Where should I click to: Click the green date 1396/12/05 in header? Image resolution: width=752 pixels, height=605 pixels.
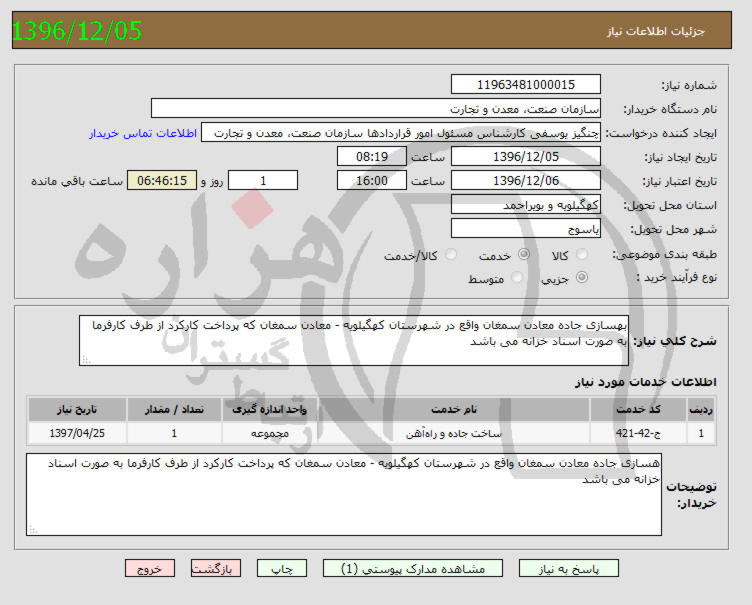click(77, 31)
